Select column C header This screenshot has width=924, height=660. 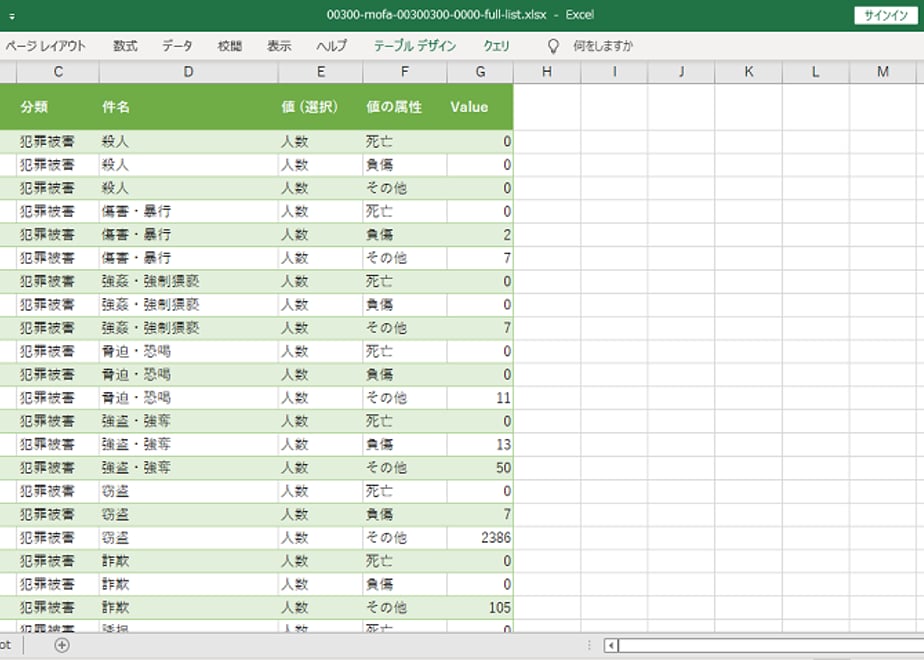click(58, 72)
